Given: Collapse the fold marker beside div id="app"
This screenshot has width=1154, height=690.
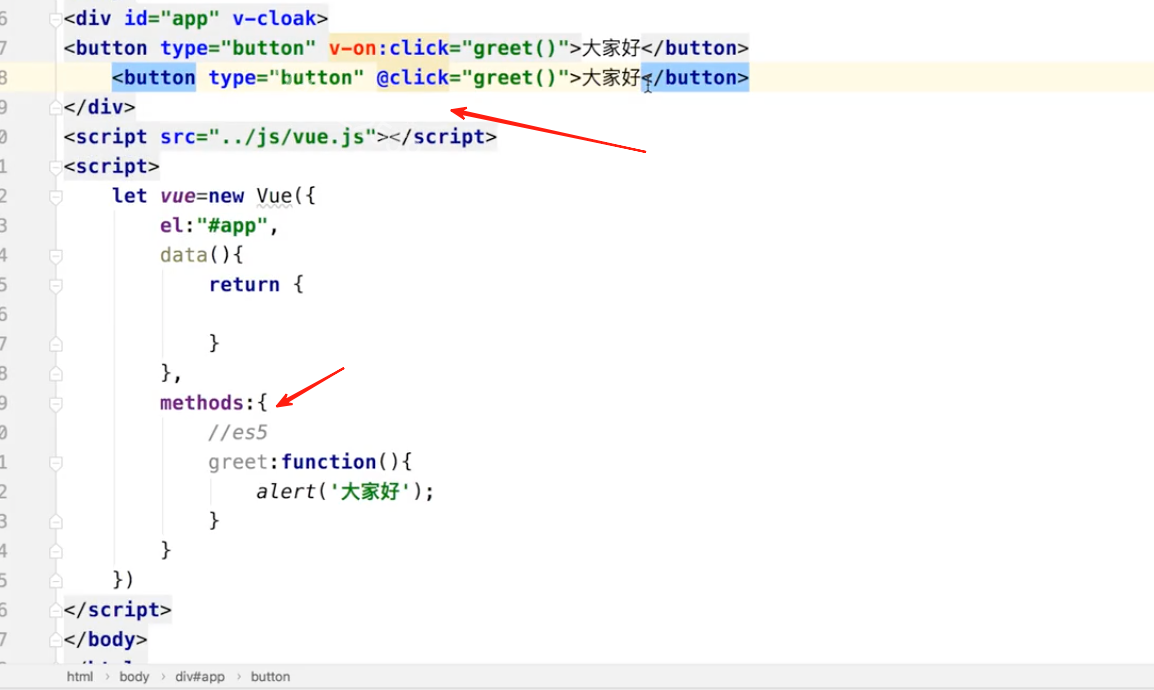Looking at the screenshot, I should tap(56, 20).
